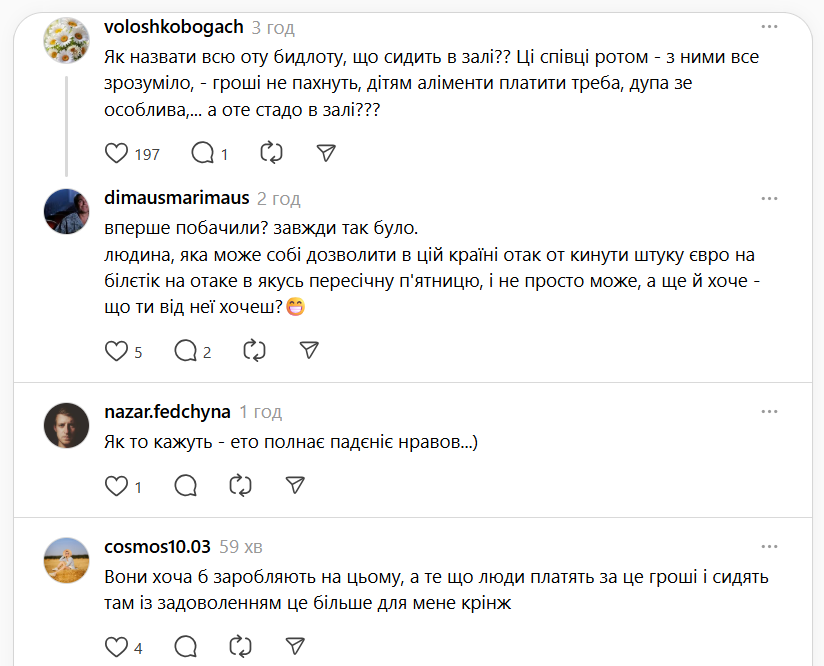Repost the voloshkobogach post
The height and width of the screenshot is (666, 824).
tap(271, 153)
